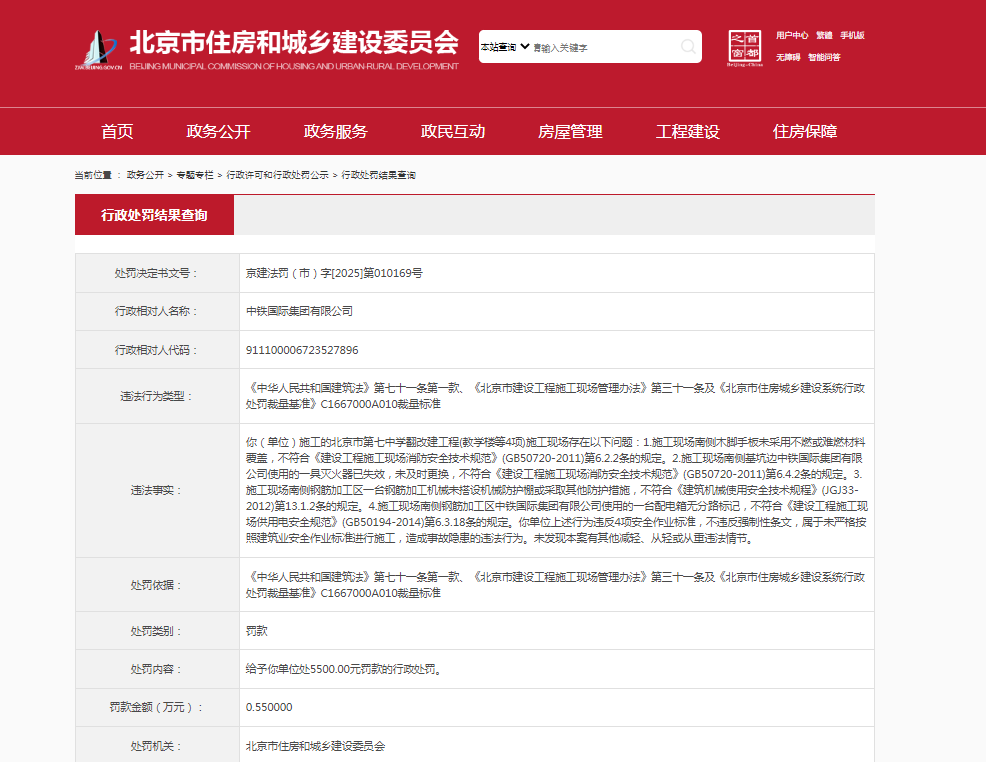Open the 房屋管理 menu
The image size is (986, 762).
pos(570,131)
